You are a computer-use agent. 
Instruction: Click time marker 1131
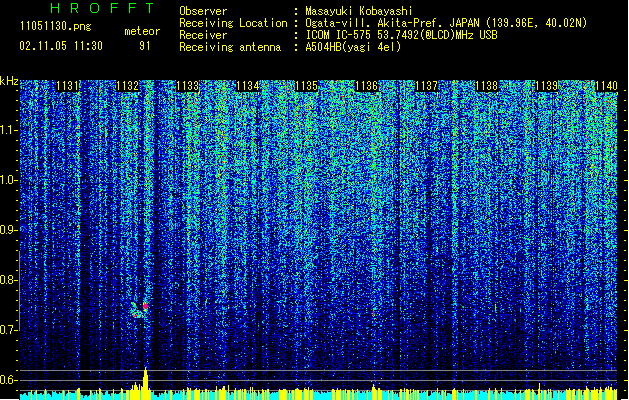[67, 86]
